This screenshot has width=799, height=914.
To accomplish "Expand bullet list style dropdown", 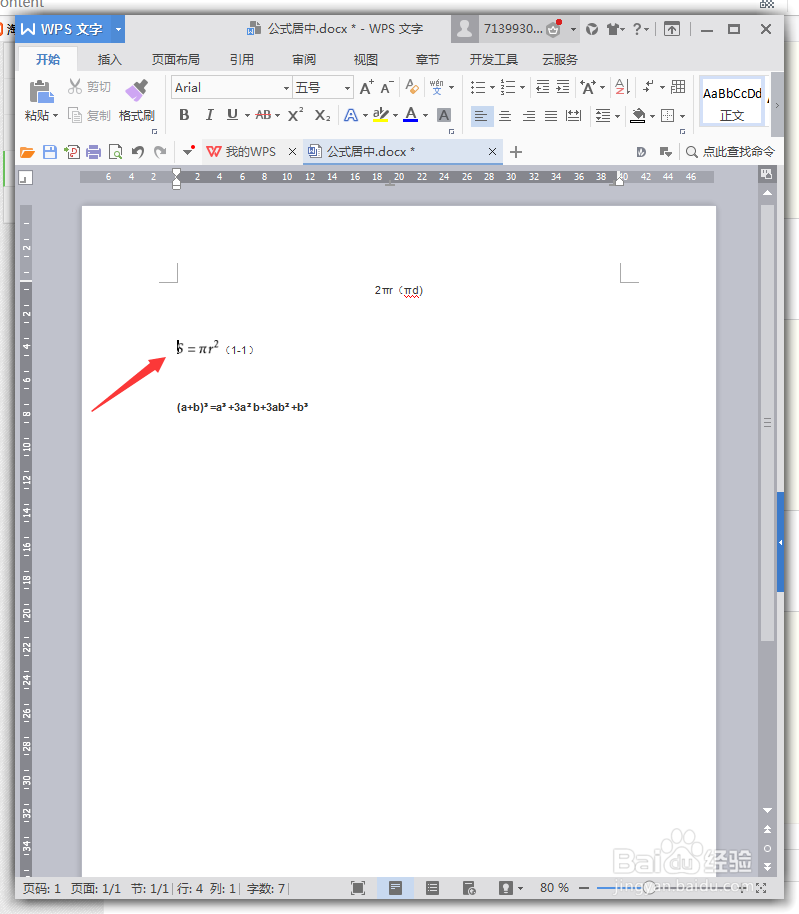I will [492, 87].
